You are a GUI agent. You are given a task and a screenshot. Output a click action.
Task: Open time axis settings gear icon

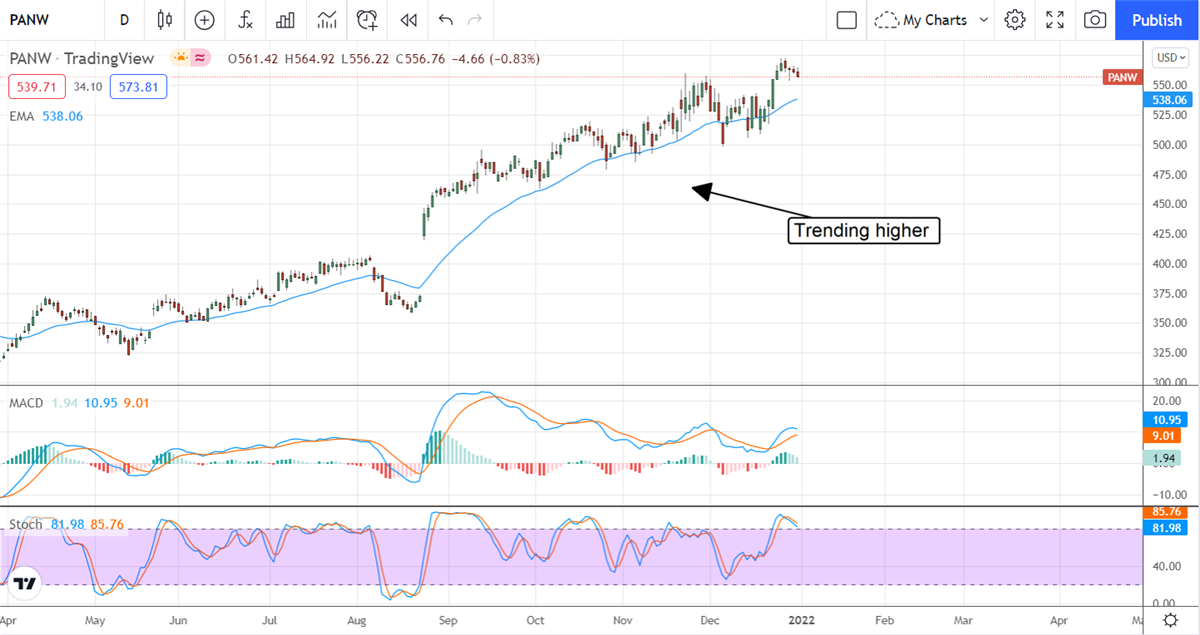click(1169, 620)
